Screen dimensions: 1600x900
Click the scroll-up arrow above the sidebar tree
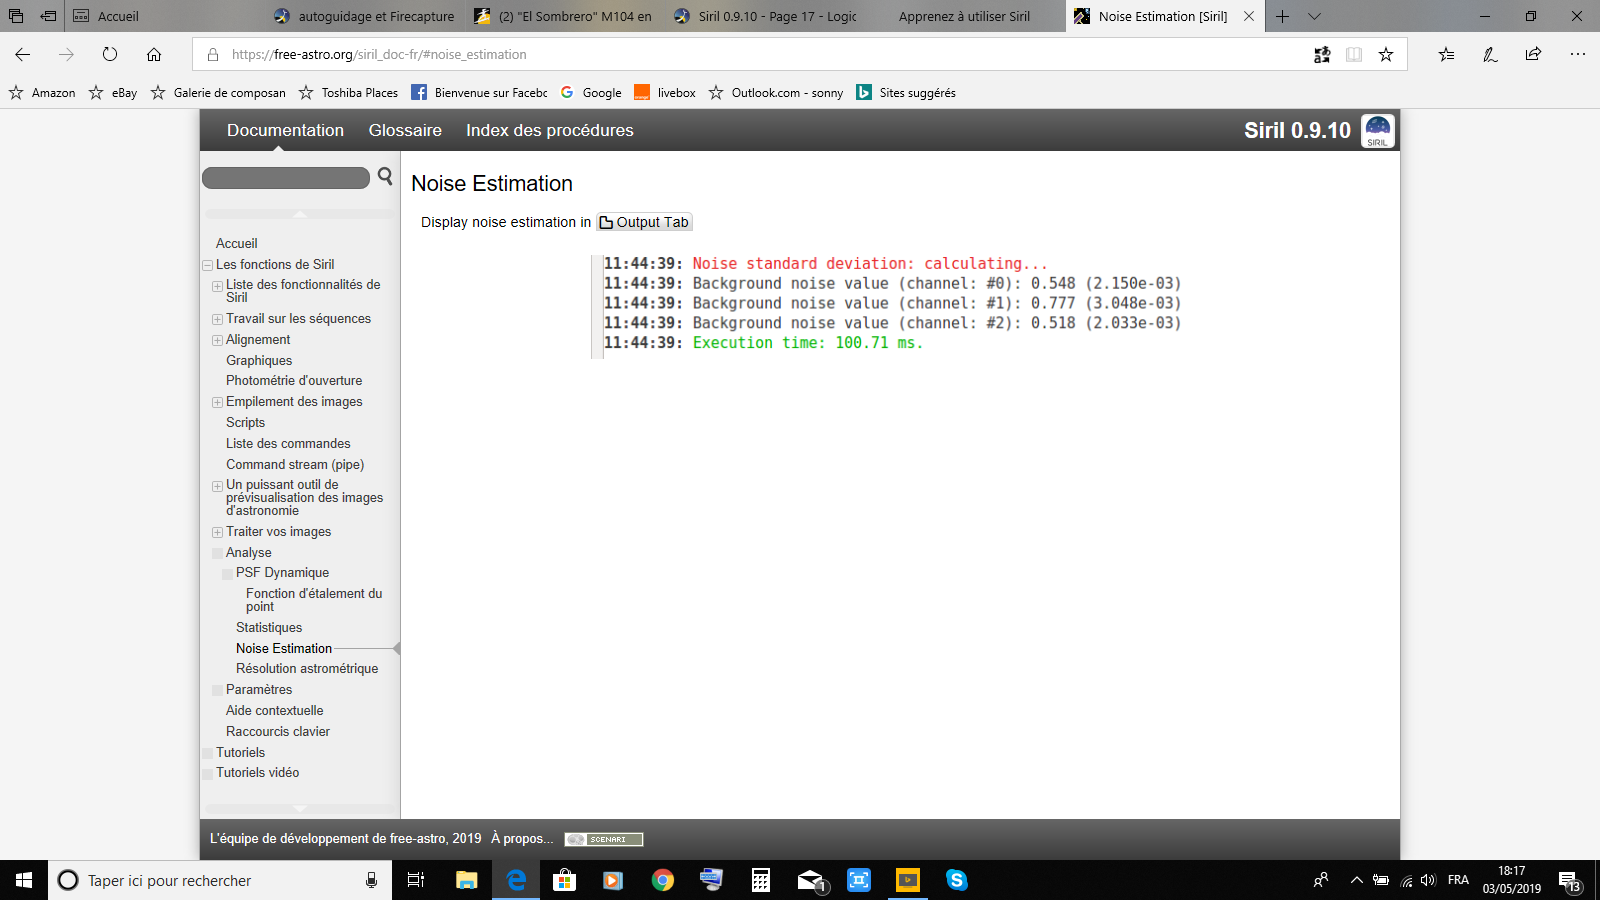coord(300,214)
